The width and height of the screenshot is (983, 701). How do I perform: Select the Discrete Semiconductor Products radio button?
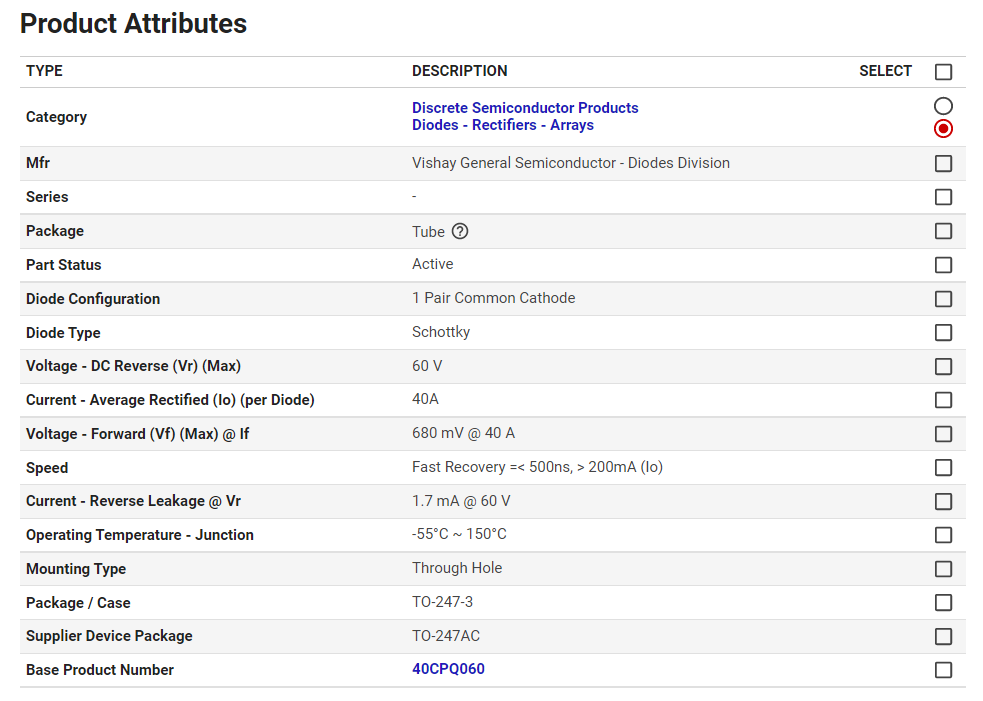[x=943, y=106]
